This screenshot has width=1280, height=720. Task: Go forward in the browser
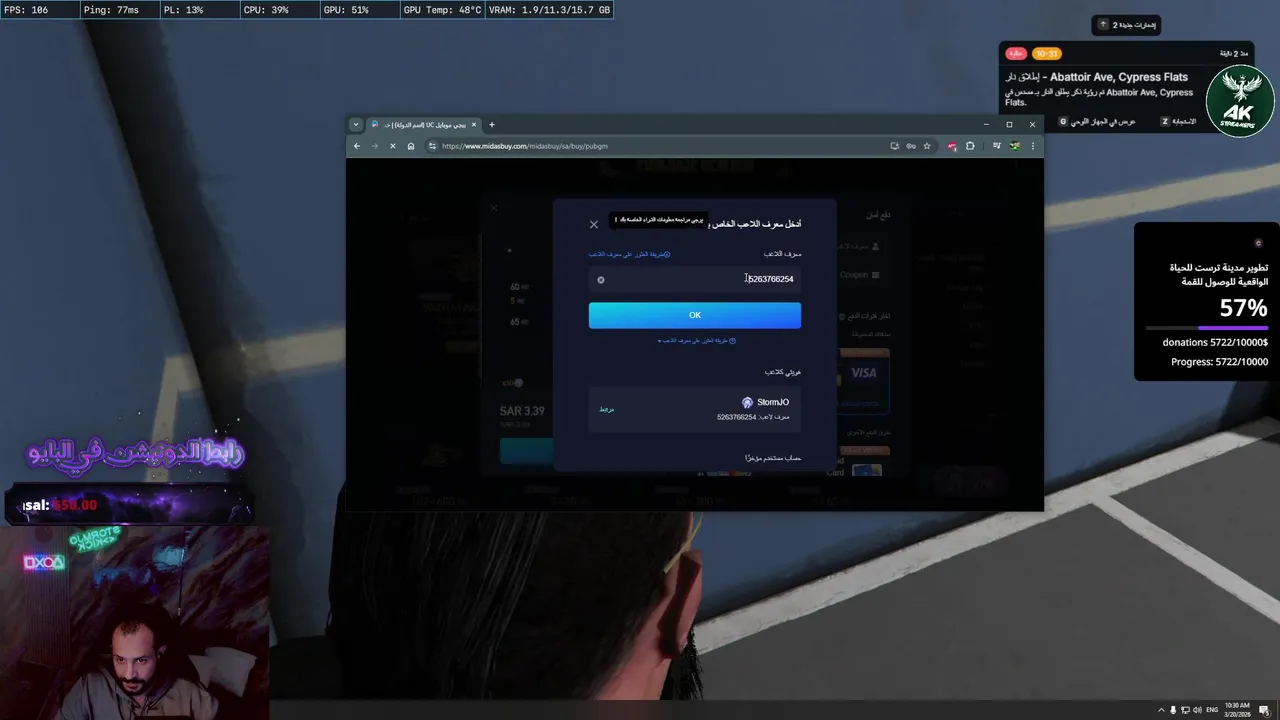pyautogui.click(x=375, y=146)
